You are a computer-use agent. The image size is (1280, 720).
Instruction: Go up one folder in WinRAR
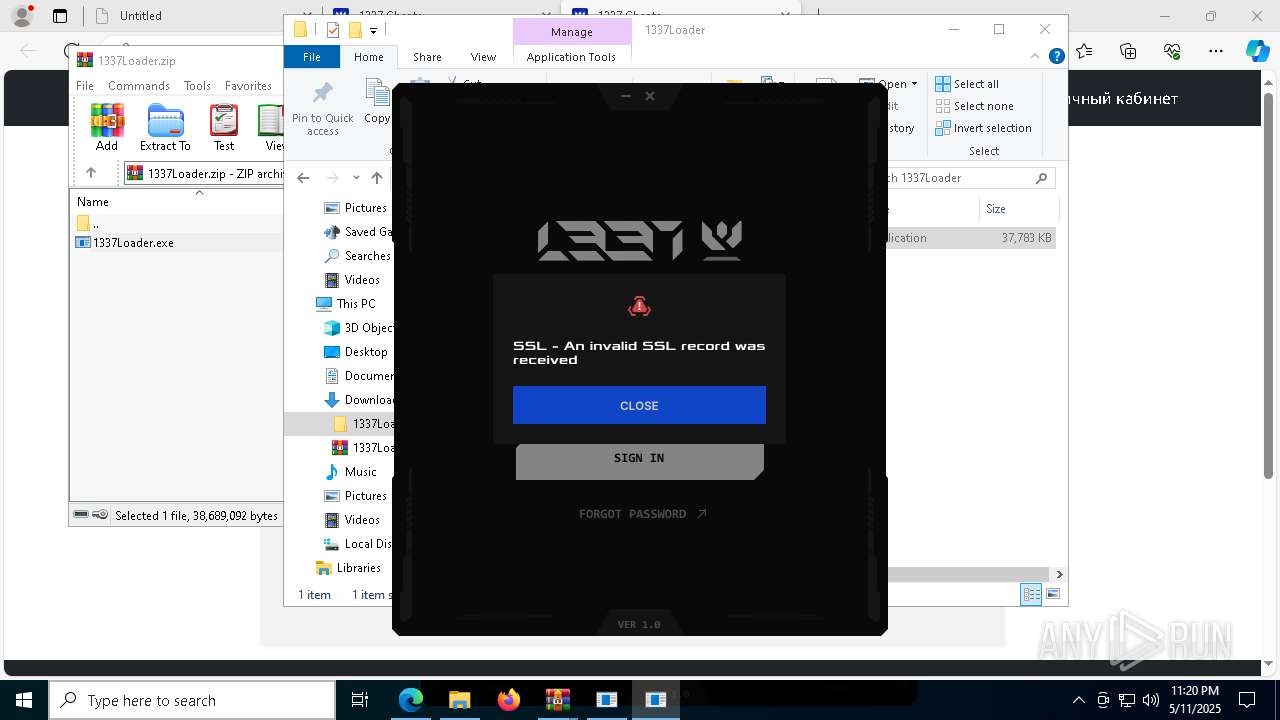(x=91, y=173)
